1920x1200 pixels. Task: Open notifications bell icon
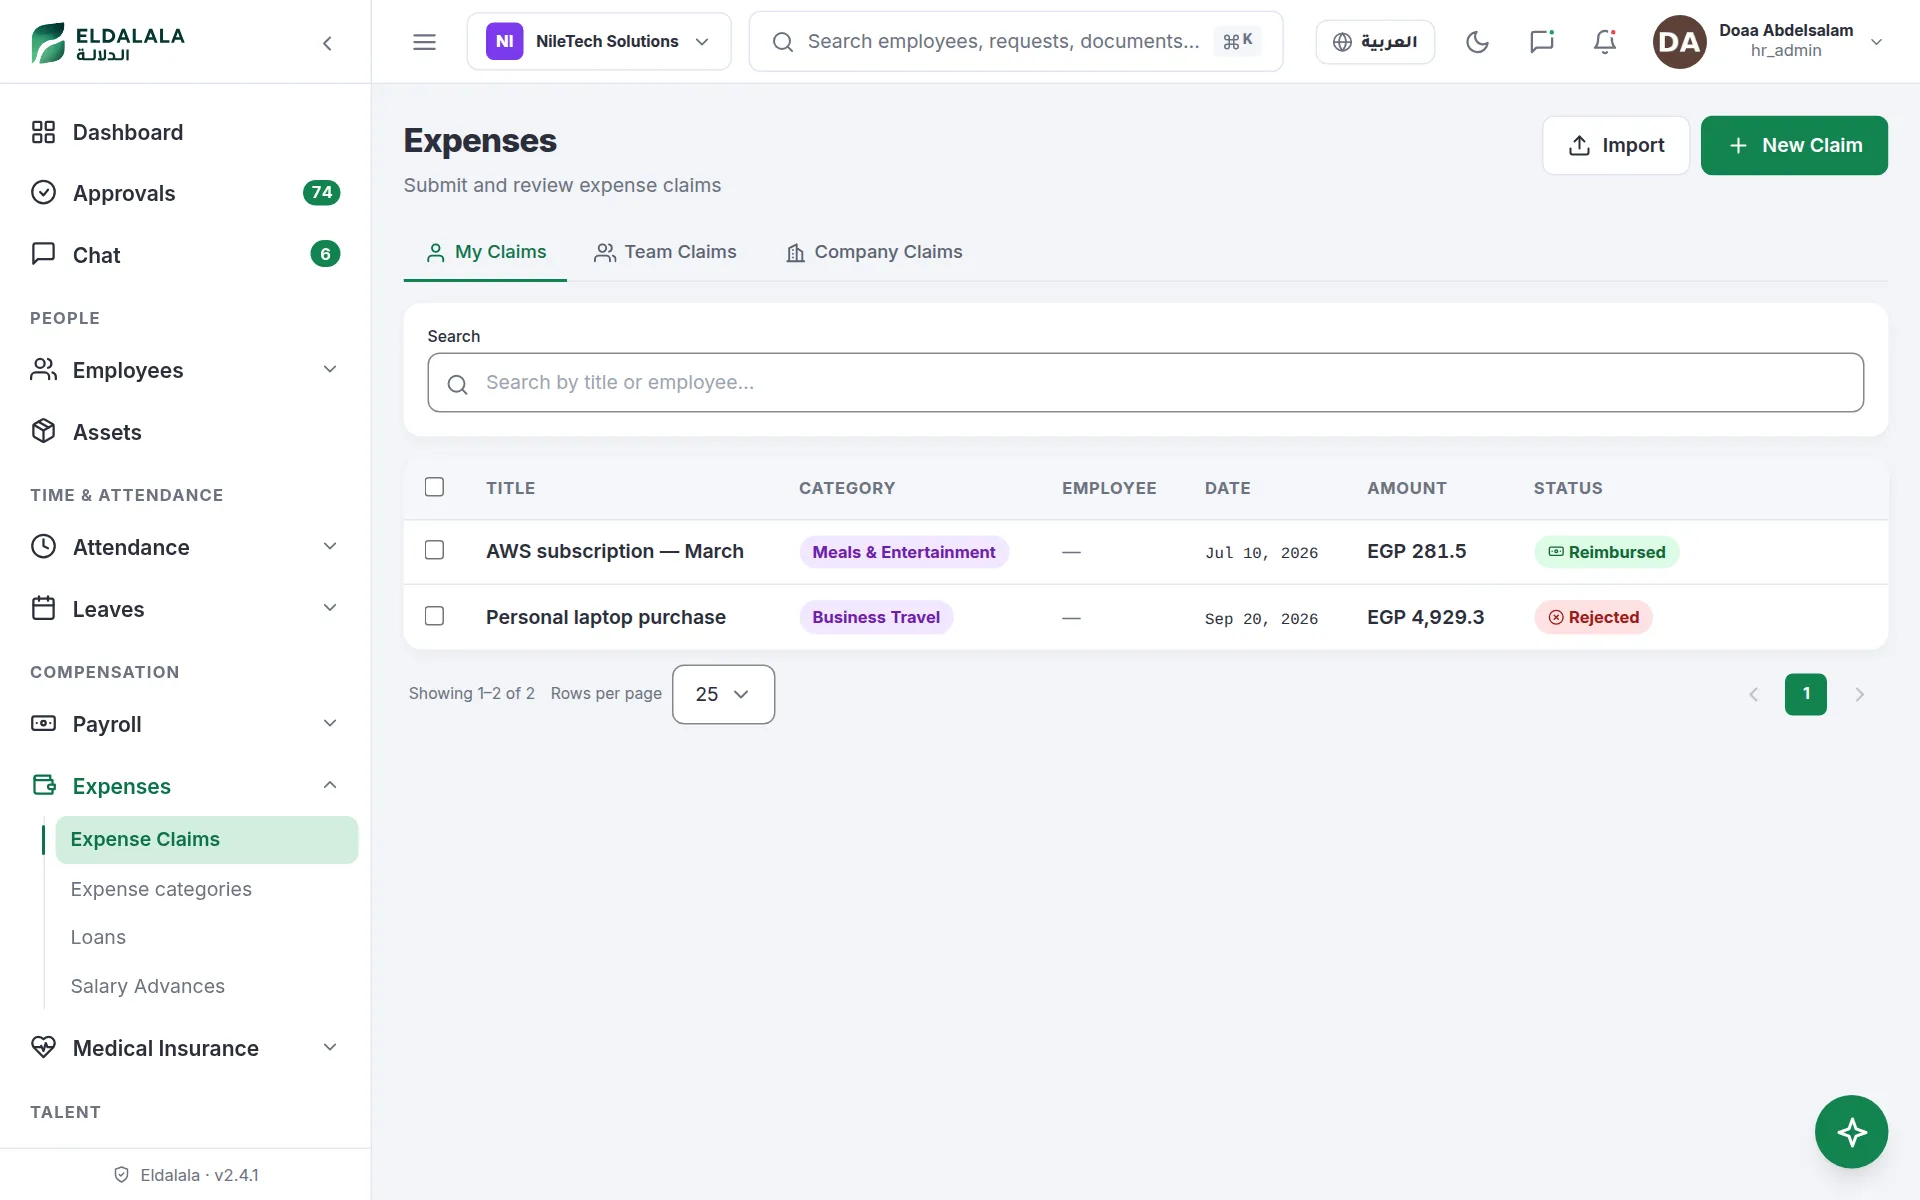pos(1604,42)
